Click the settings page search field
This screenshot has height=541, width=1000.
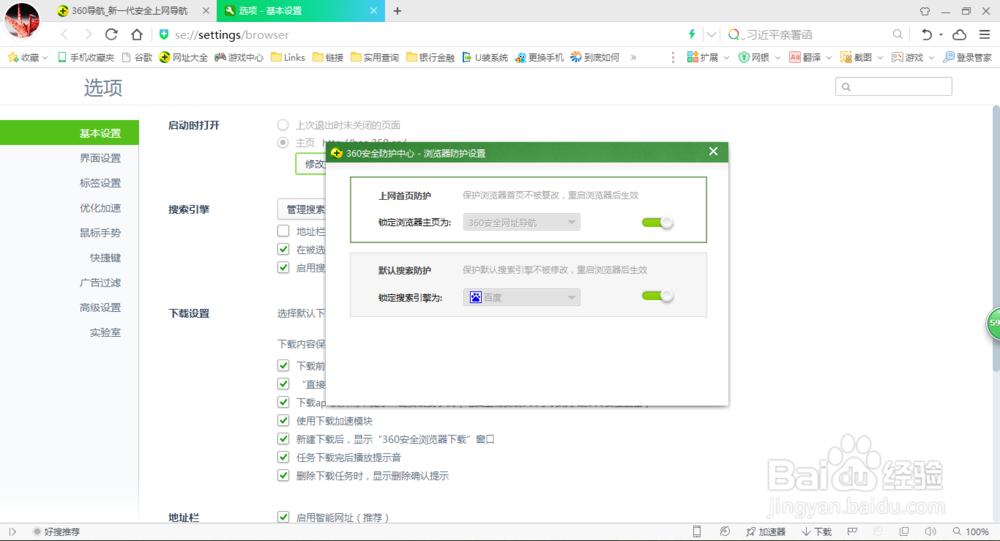[x=893, y=87]
